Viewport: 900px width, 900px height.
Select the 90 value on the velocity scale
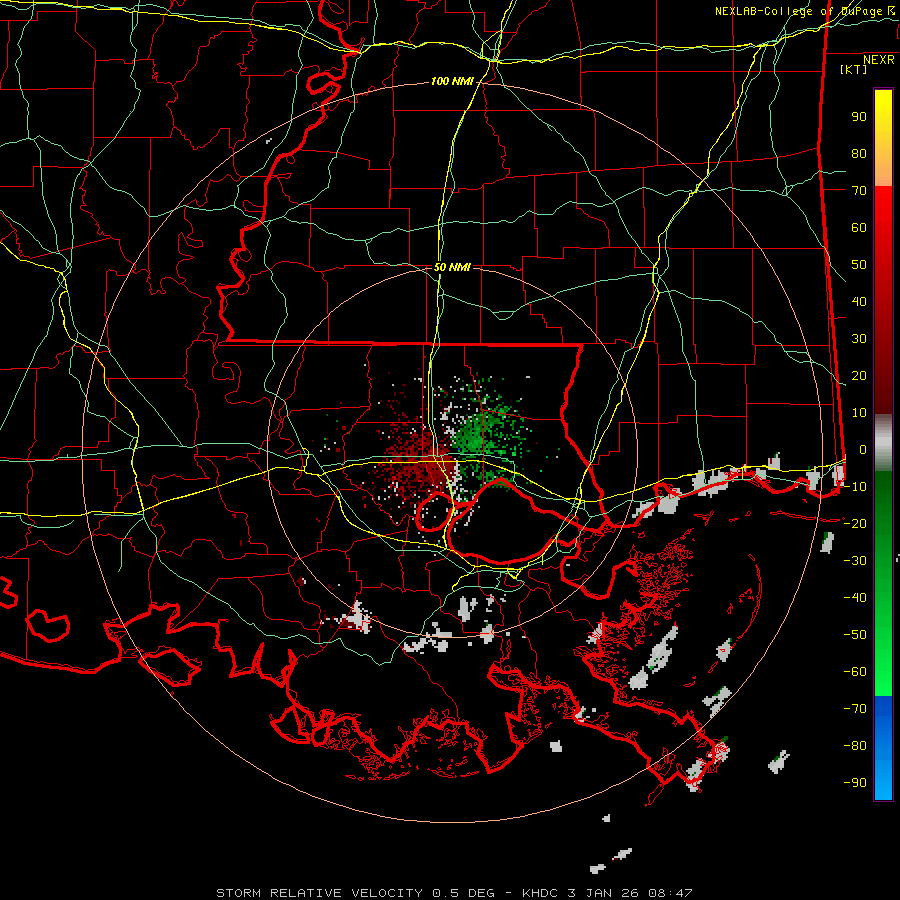[859, 117]
